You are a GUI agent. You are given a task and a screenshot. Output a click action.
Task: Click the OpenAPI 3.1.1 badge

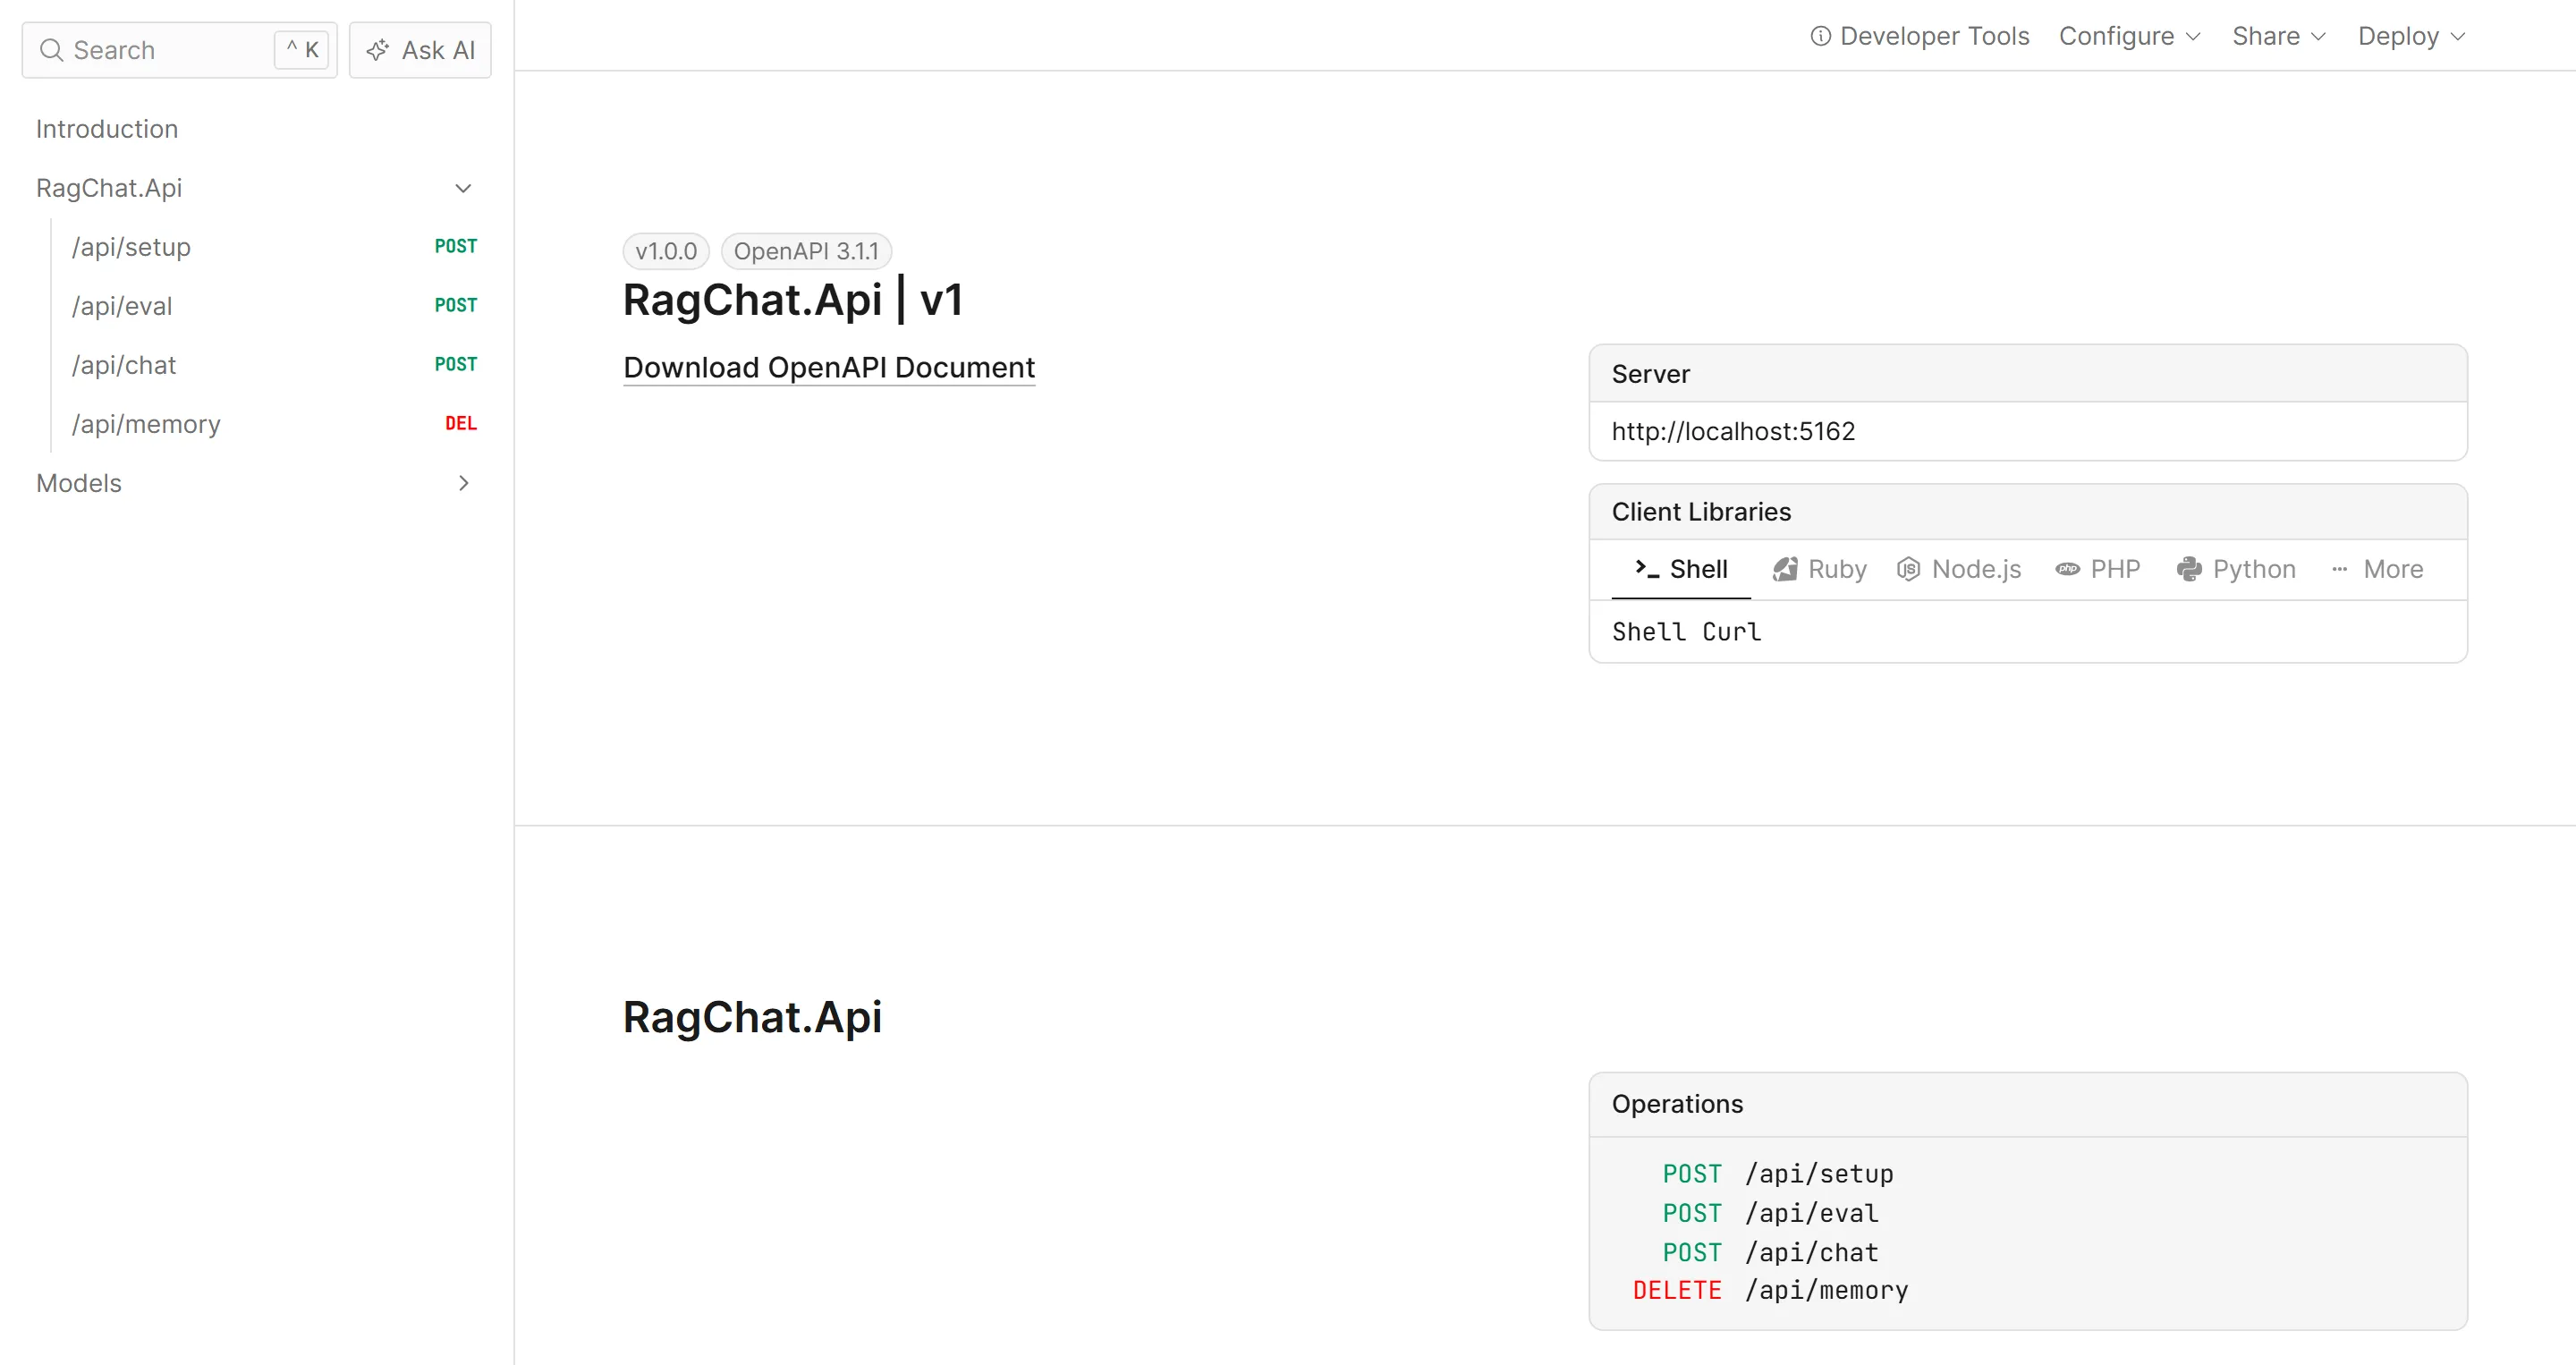(x=806, y=251)
